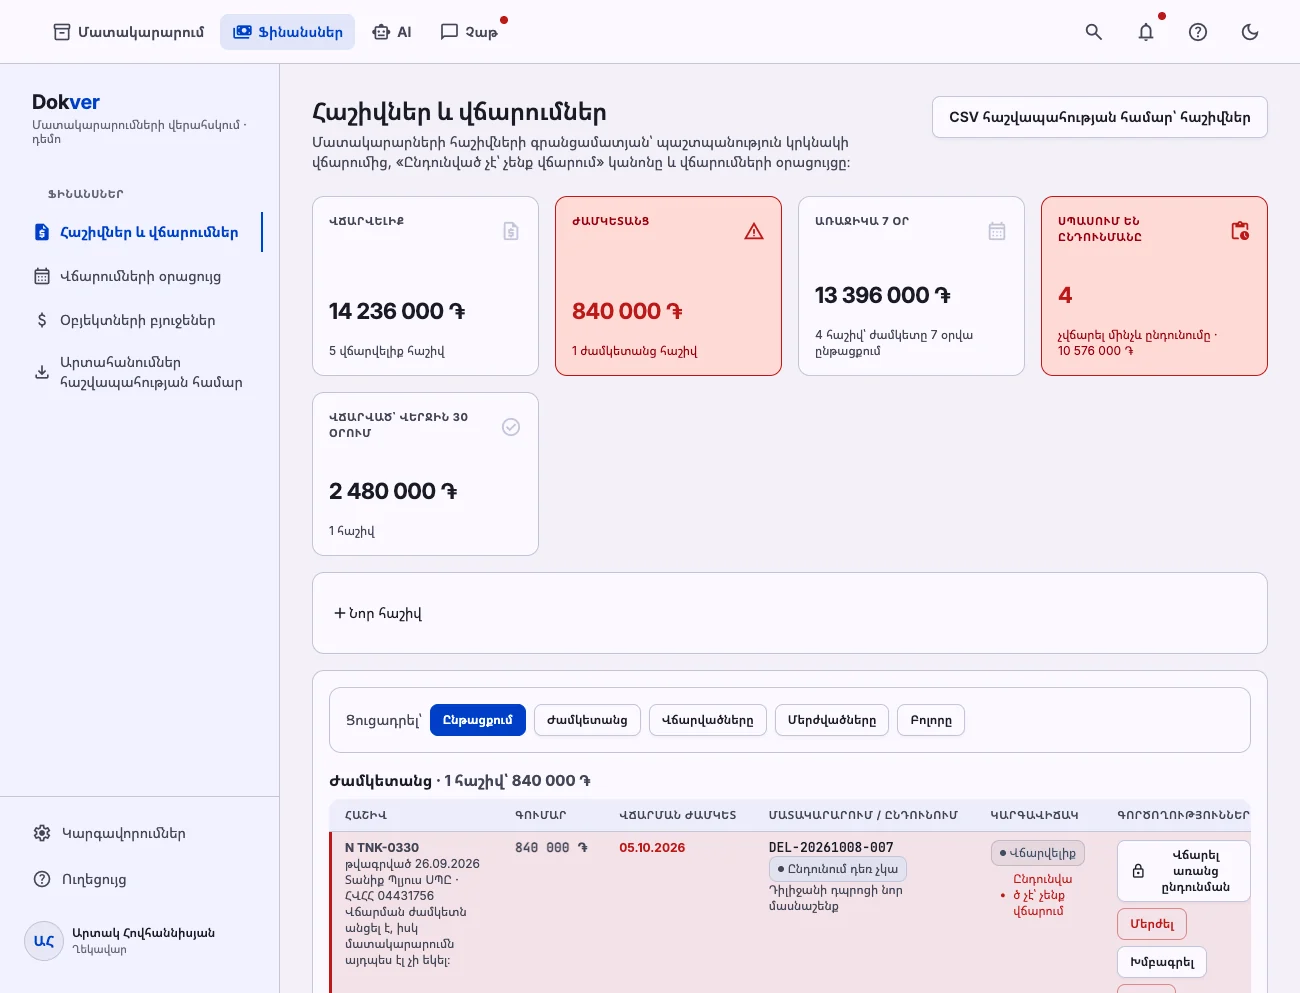Toggle dark mode moon icon

coord(1250,32)
